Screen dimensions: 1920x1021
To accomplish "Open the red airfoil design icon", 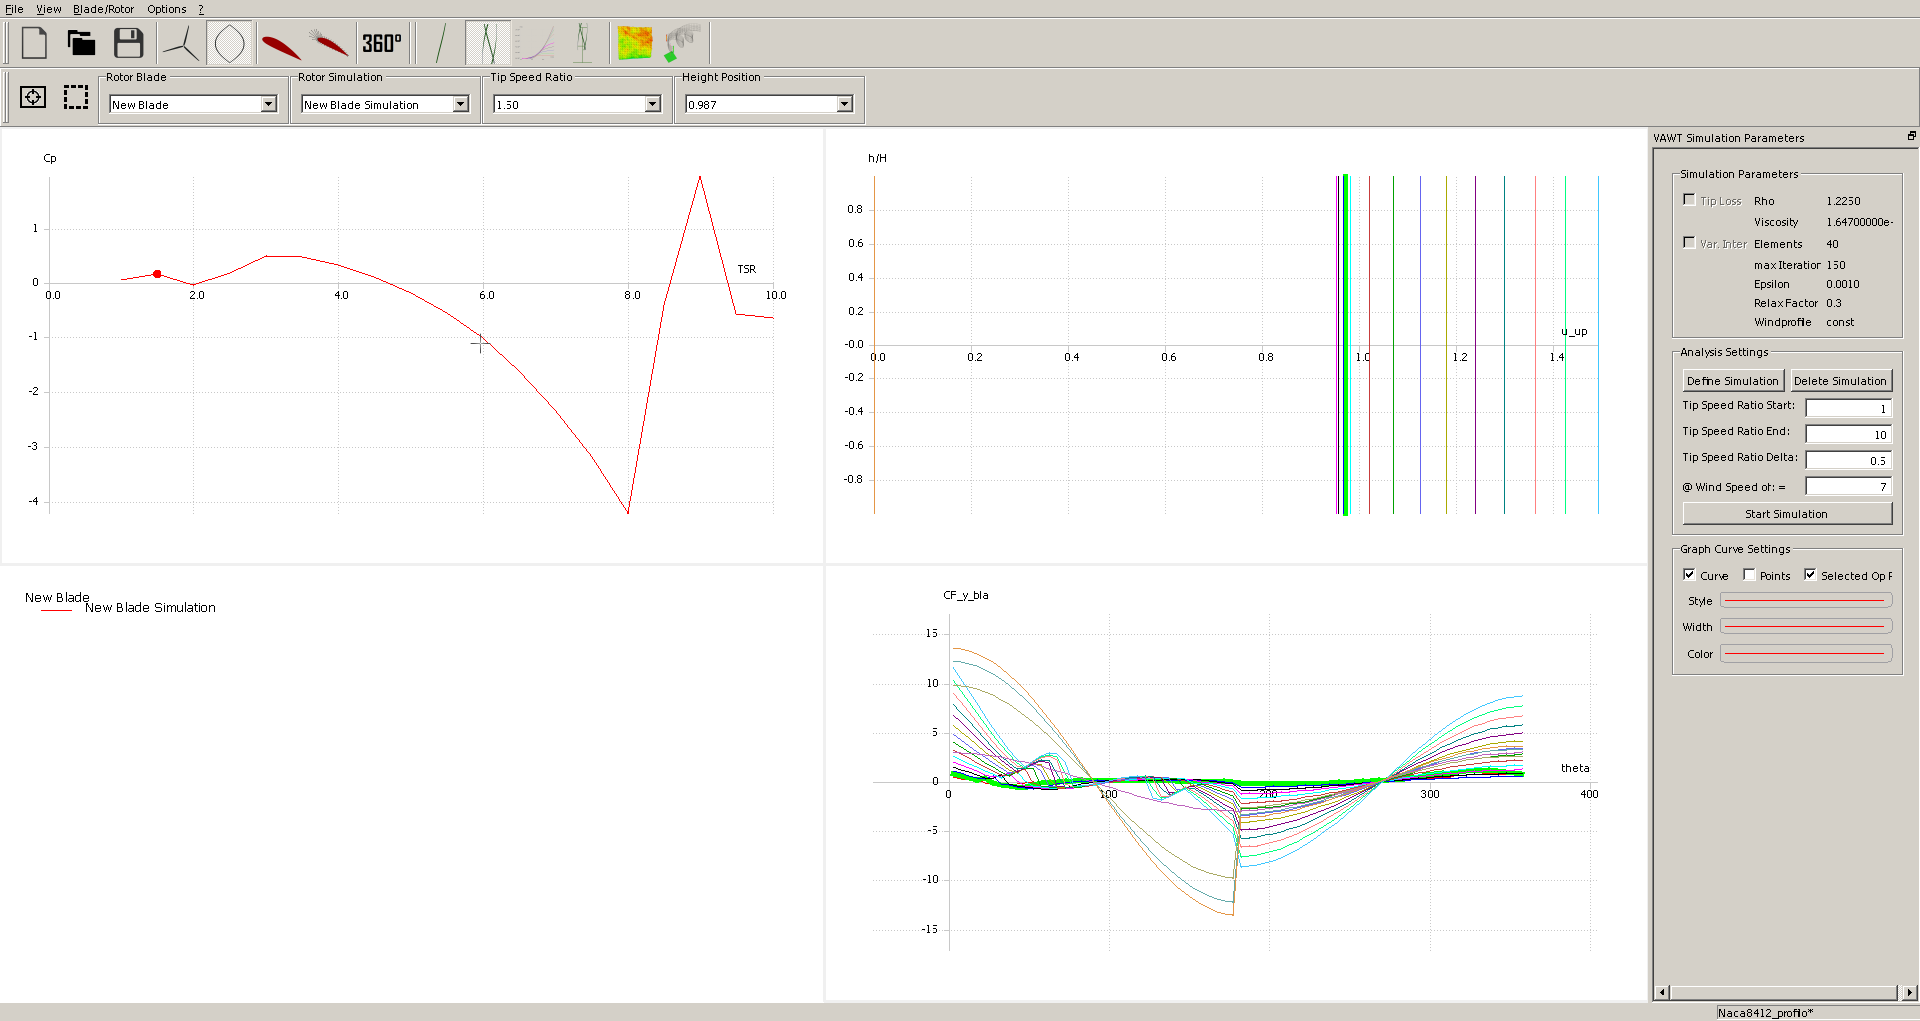I will tap(280, 43).
